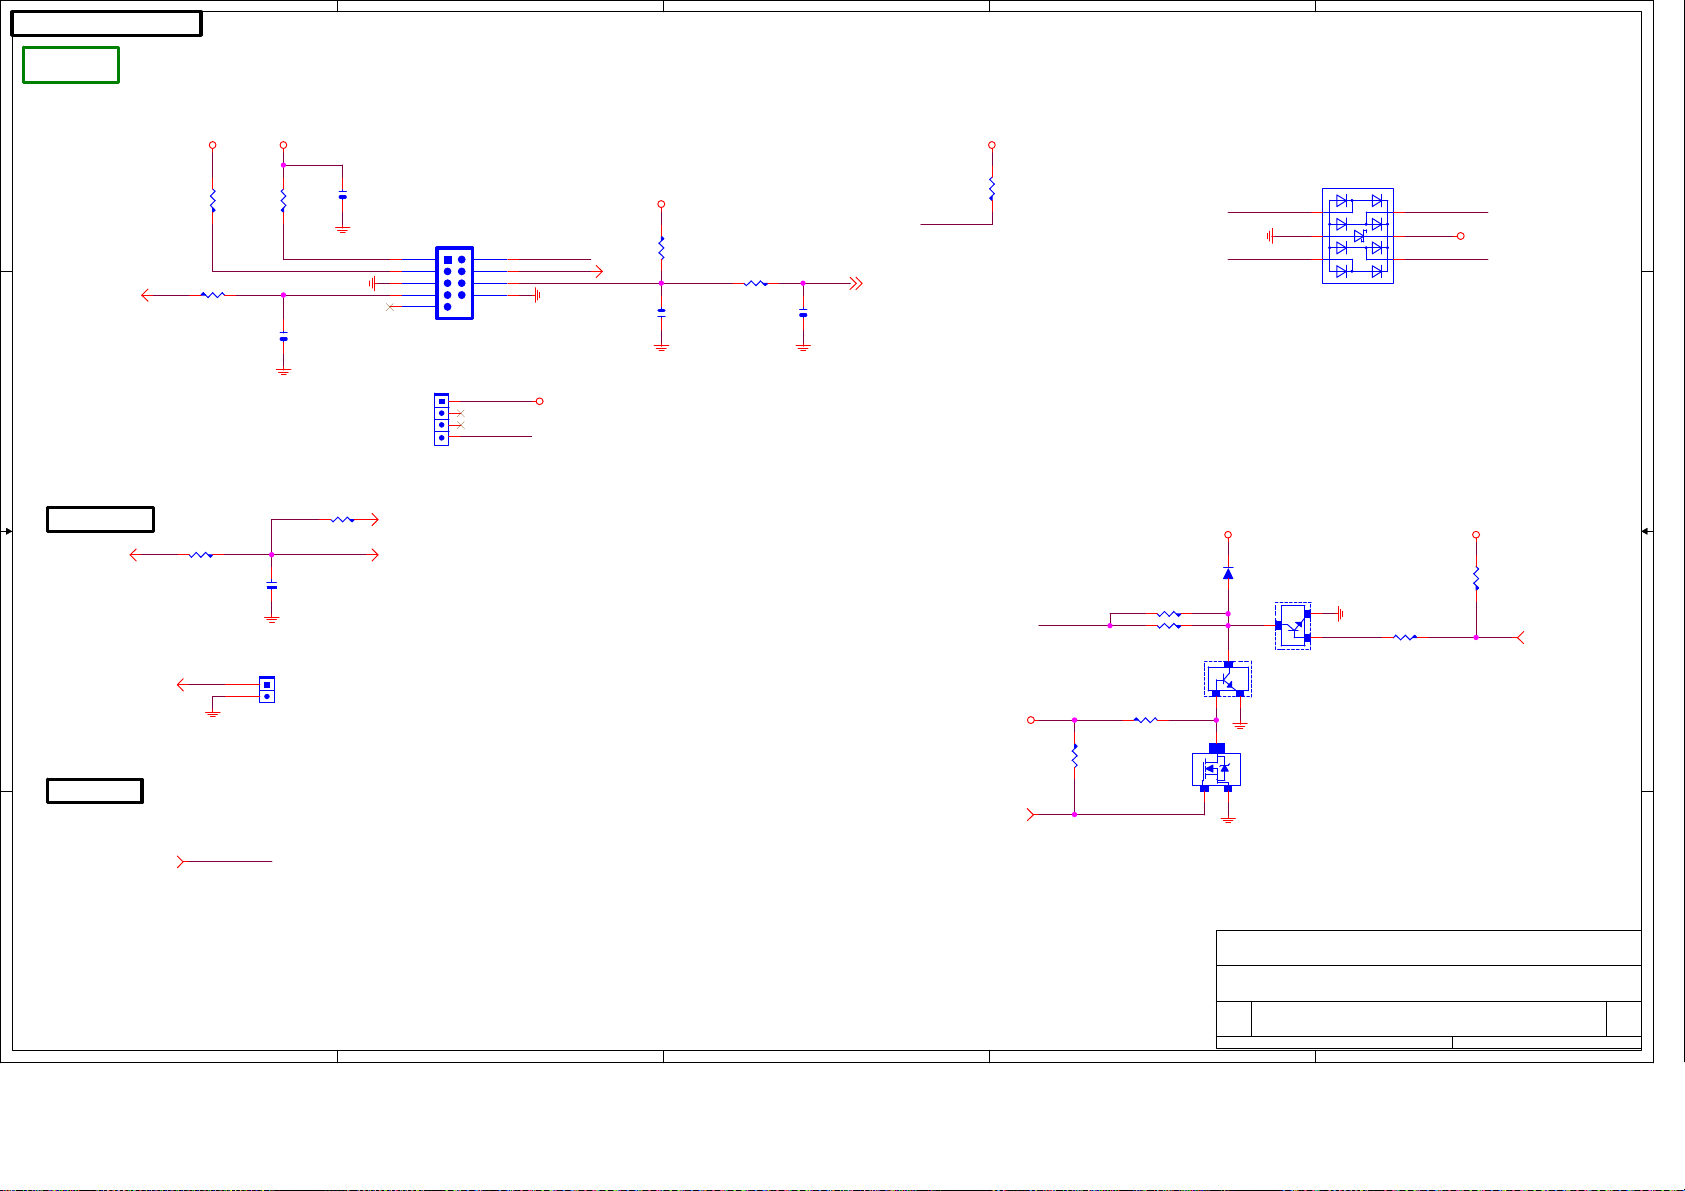The height and width of the screenshot is (1191, 1685).
Task: Click the green outlined rectangle box
Action: click(x=71, y=65)
